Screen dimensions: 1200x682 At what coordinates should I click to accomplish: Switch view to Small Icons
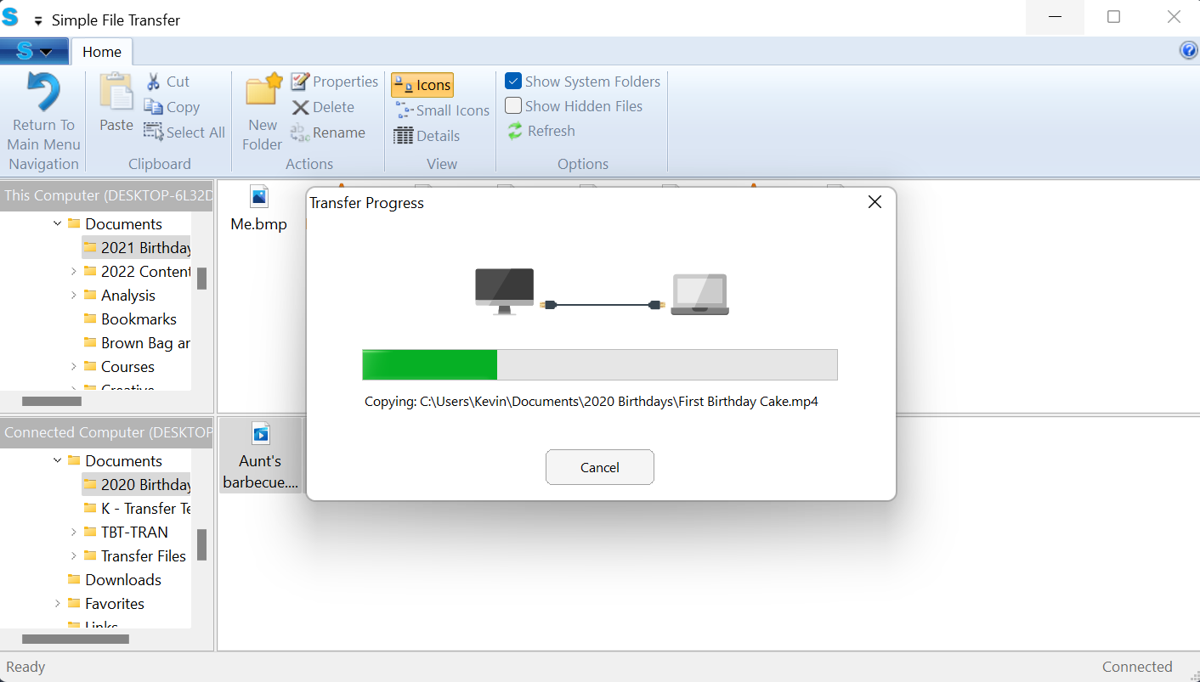pos(440,109)
